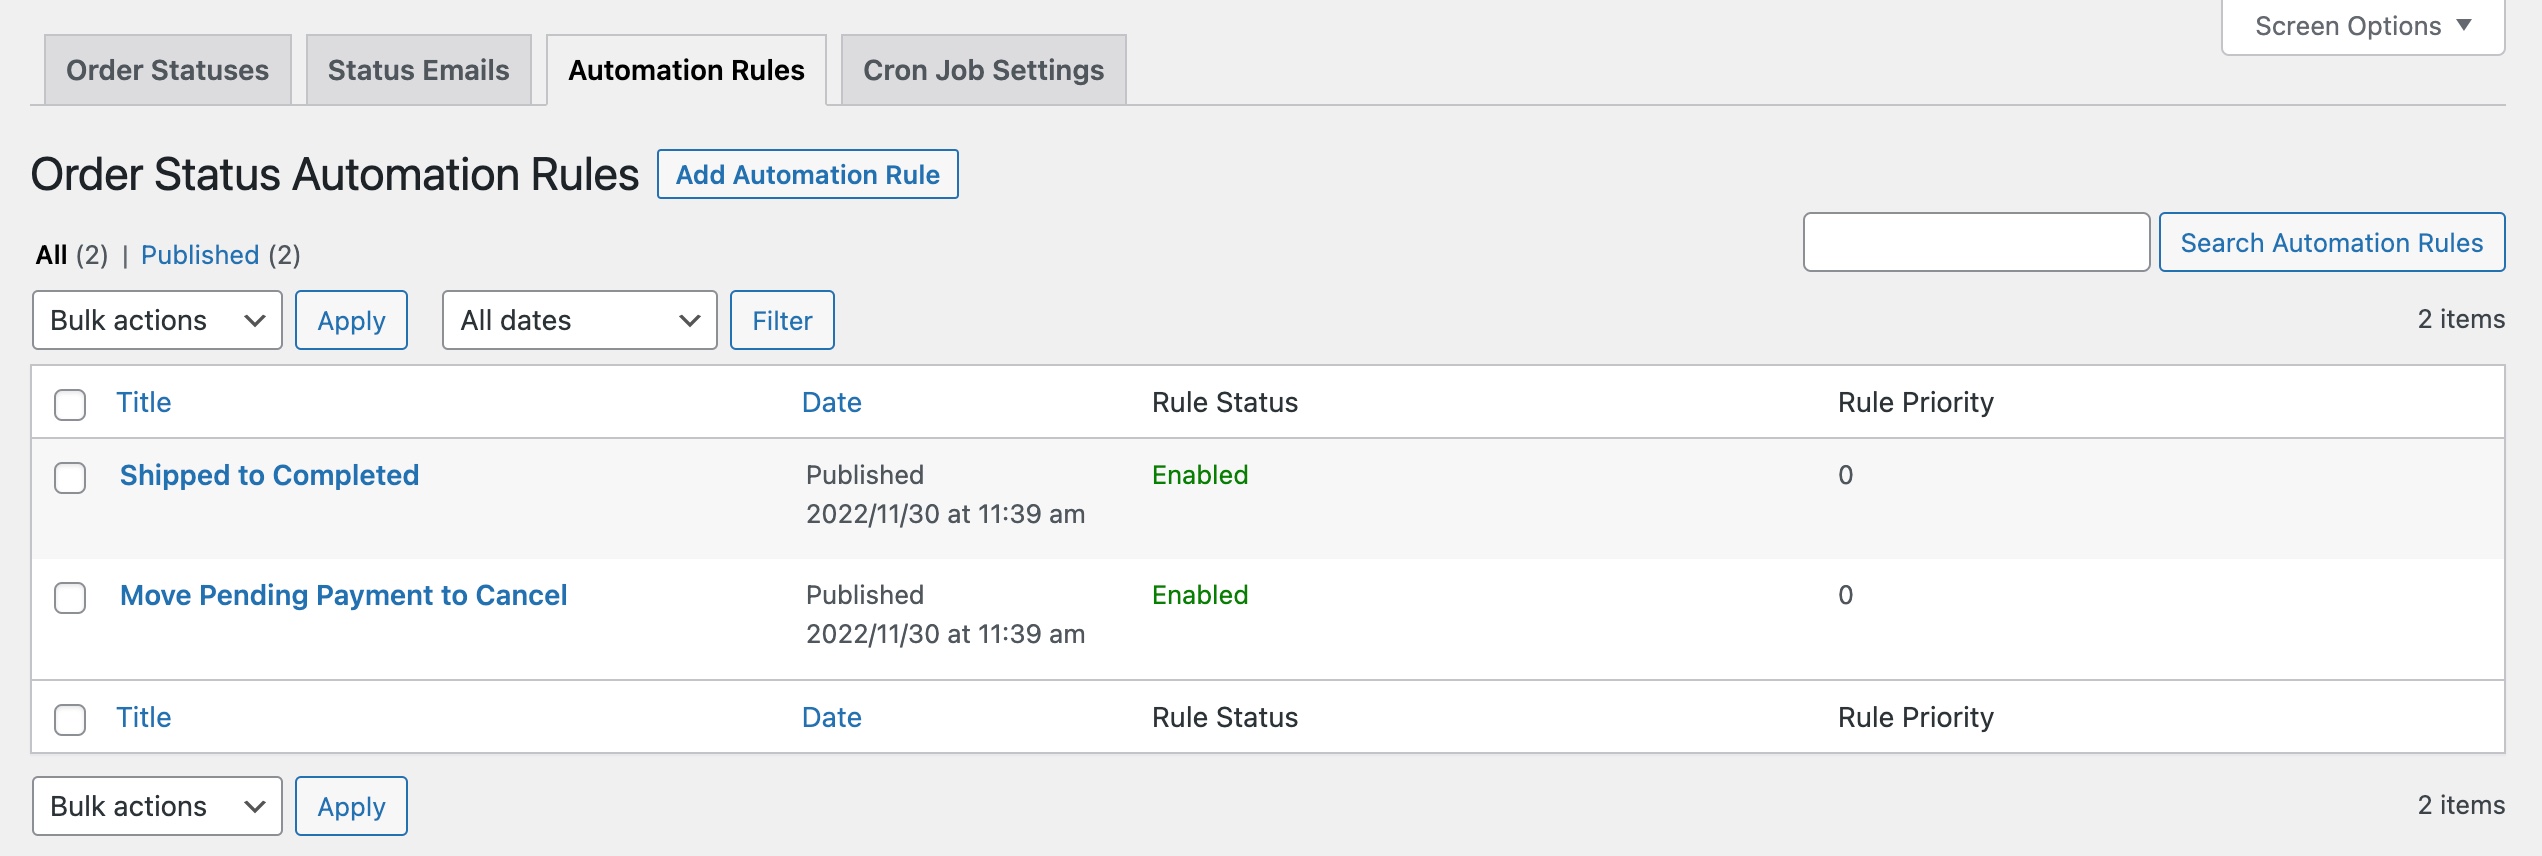Screen dimensions: 2542x856
Task: Open the bottom Bulk actions dropdown
Action: [x=156, y=805]
